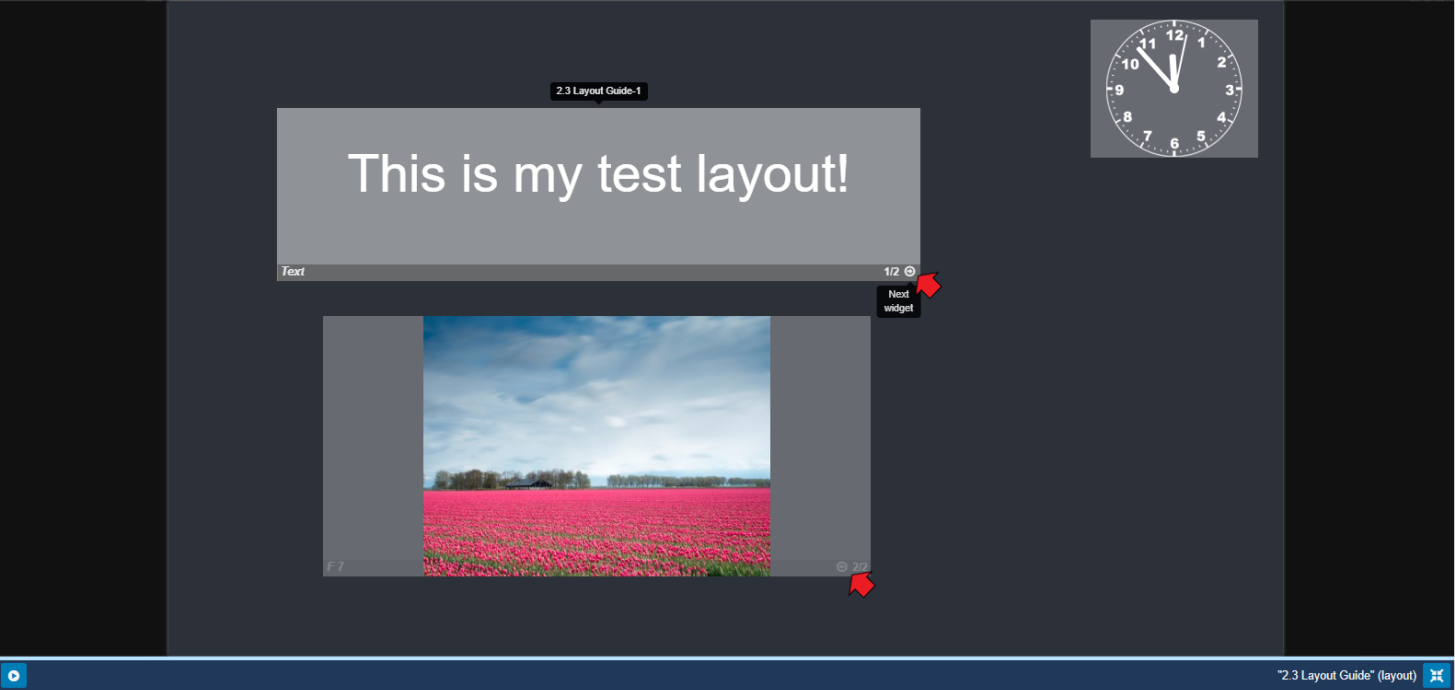Click the "2.3 Layout Guide" (layout) title

tap(1346, 676)
